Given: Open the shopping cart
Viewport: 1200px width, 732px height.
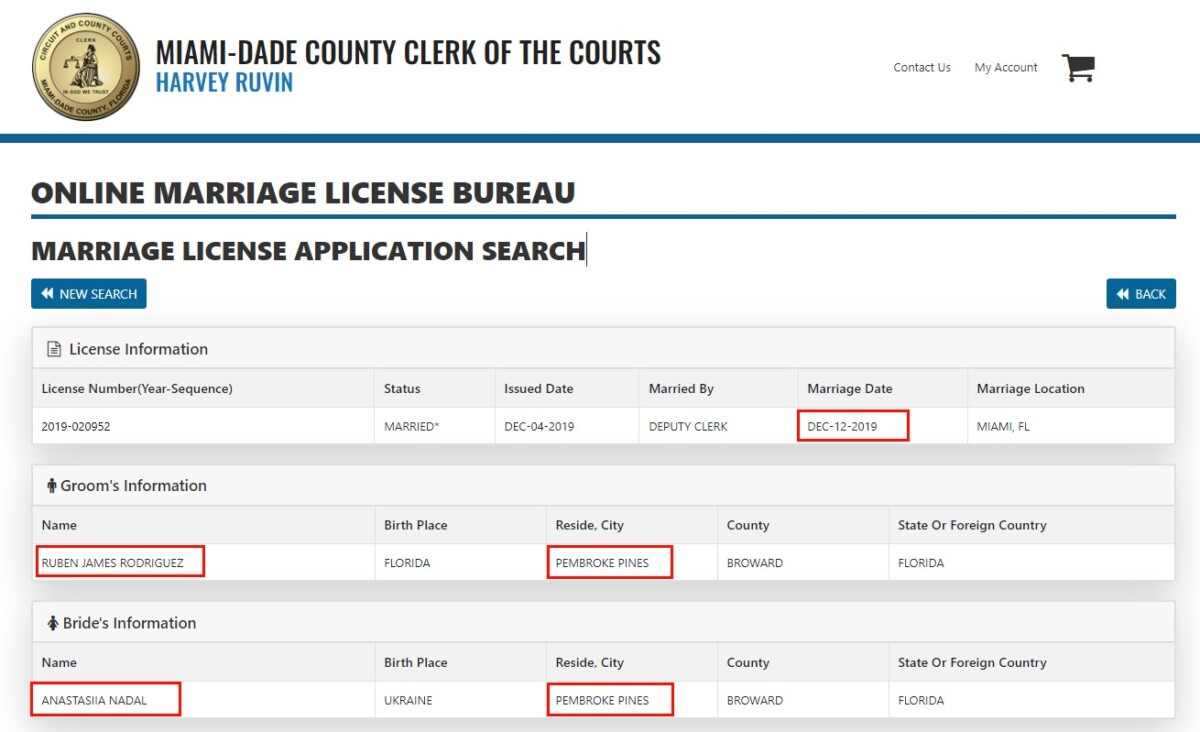Looking at the screenshot, I should click(1078, 68).
